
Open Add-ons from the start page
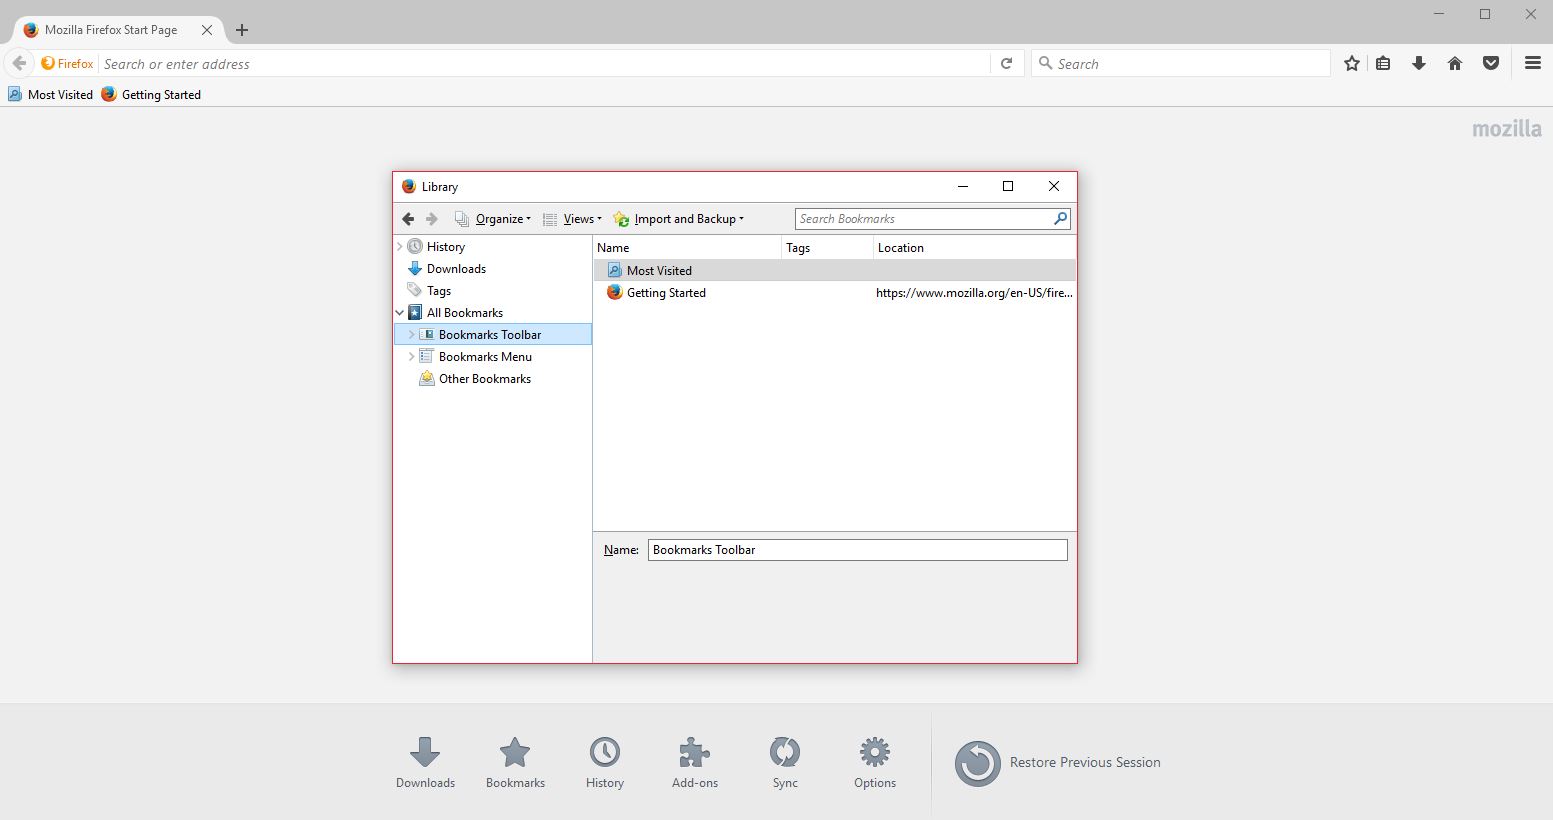(694, 762)
